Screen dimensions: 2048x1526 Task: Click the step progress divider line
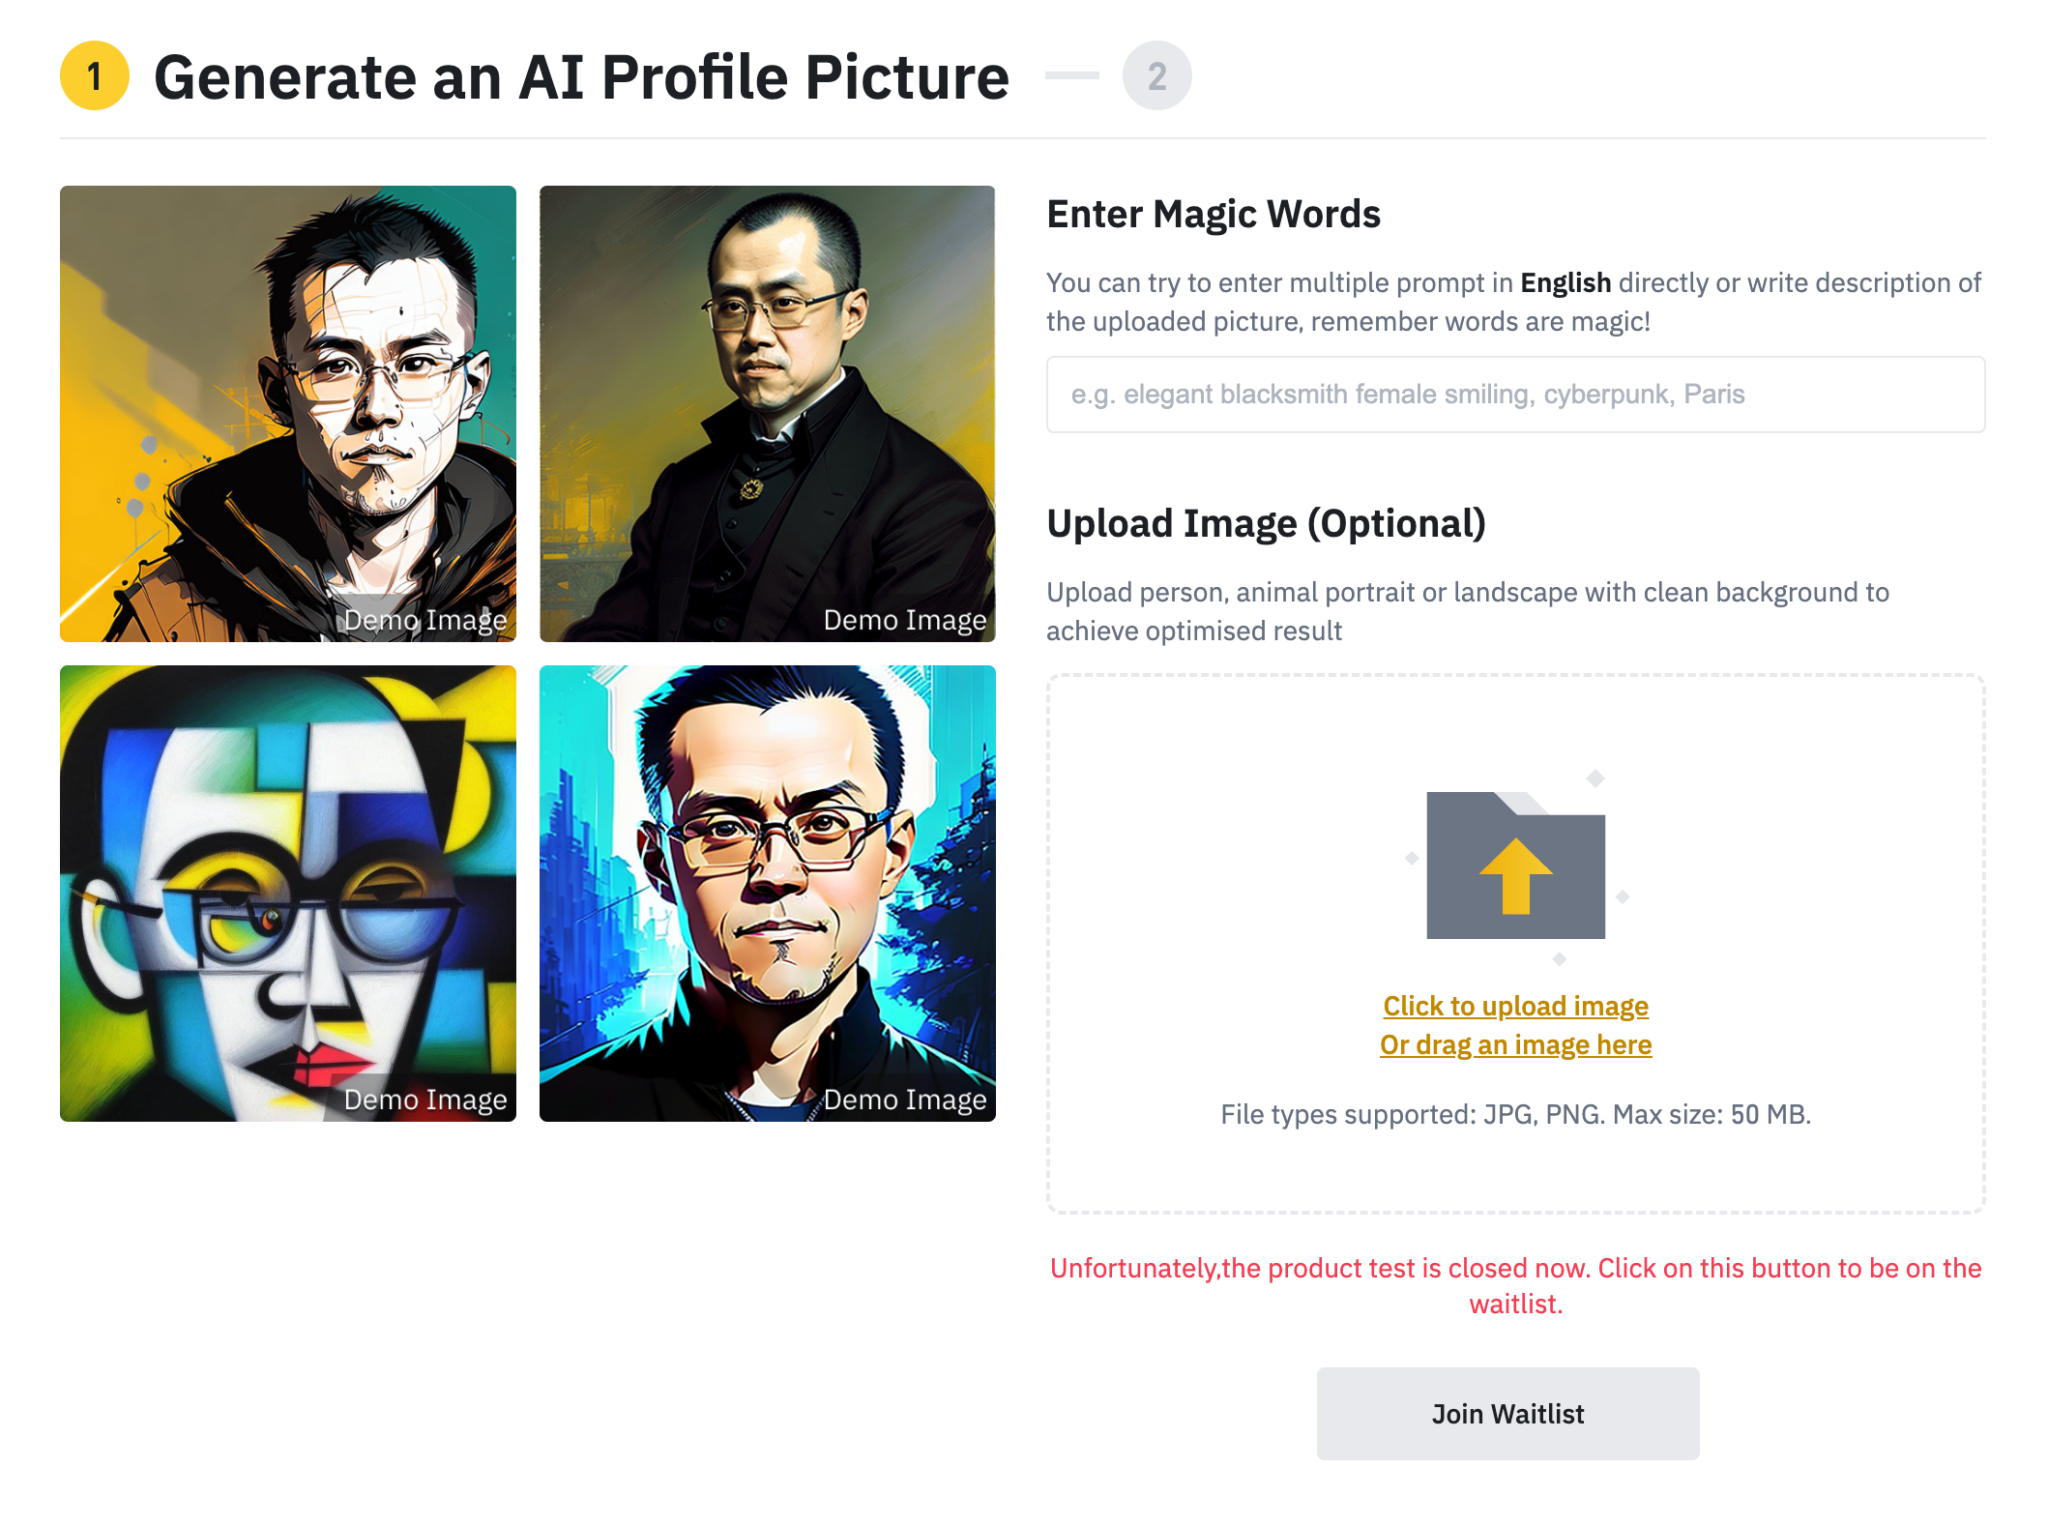tap(1071, 75)
